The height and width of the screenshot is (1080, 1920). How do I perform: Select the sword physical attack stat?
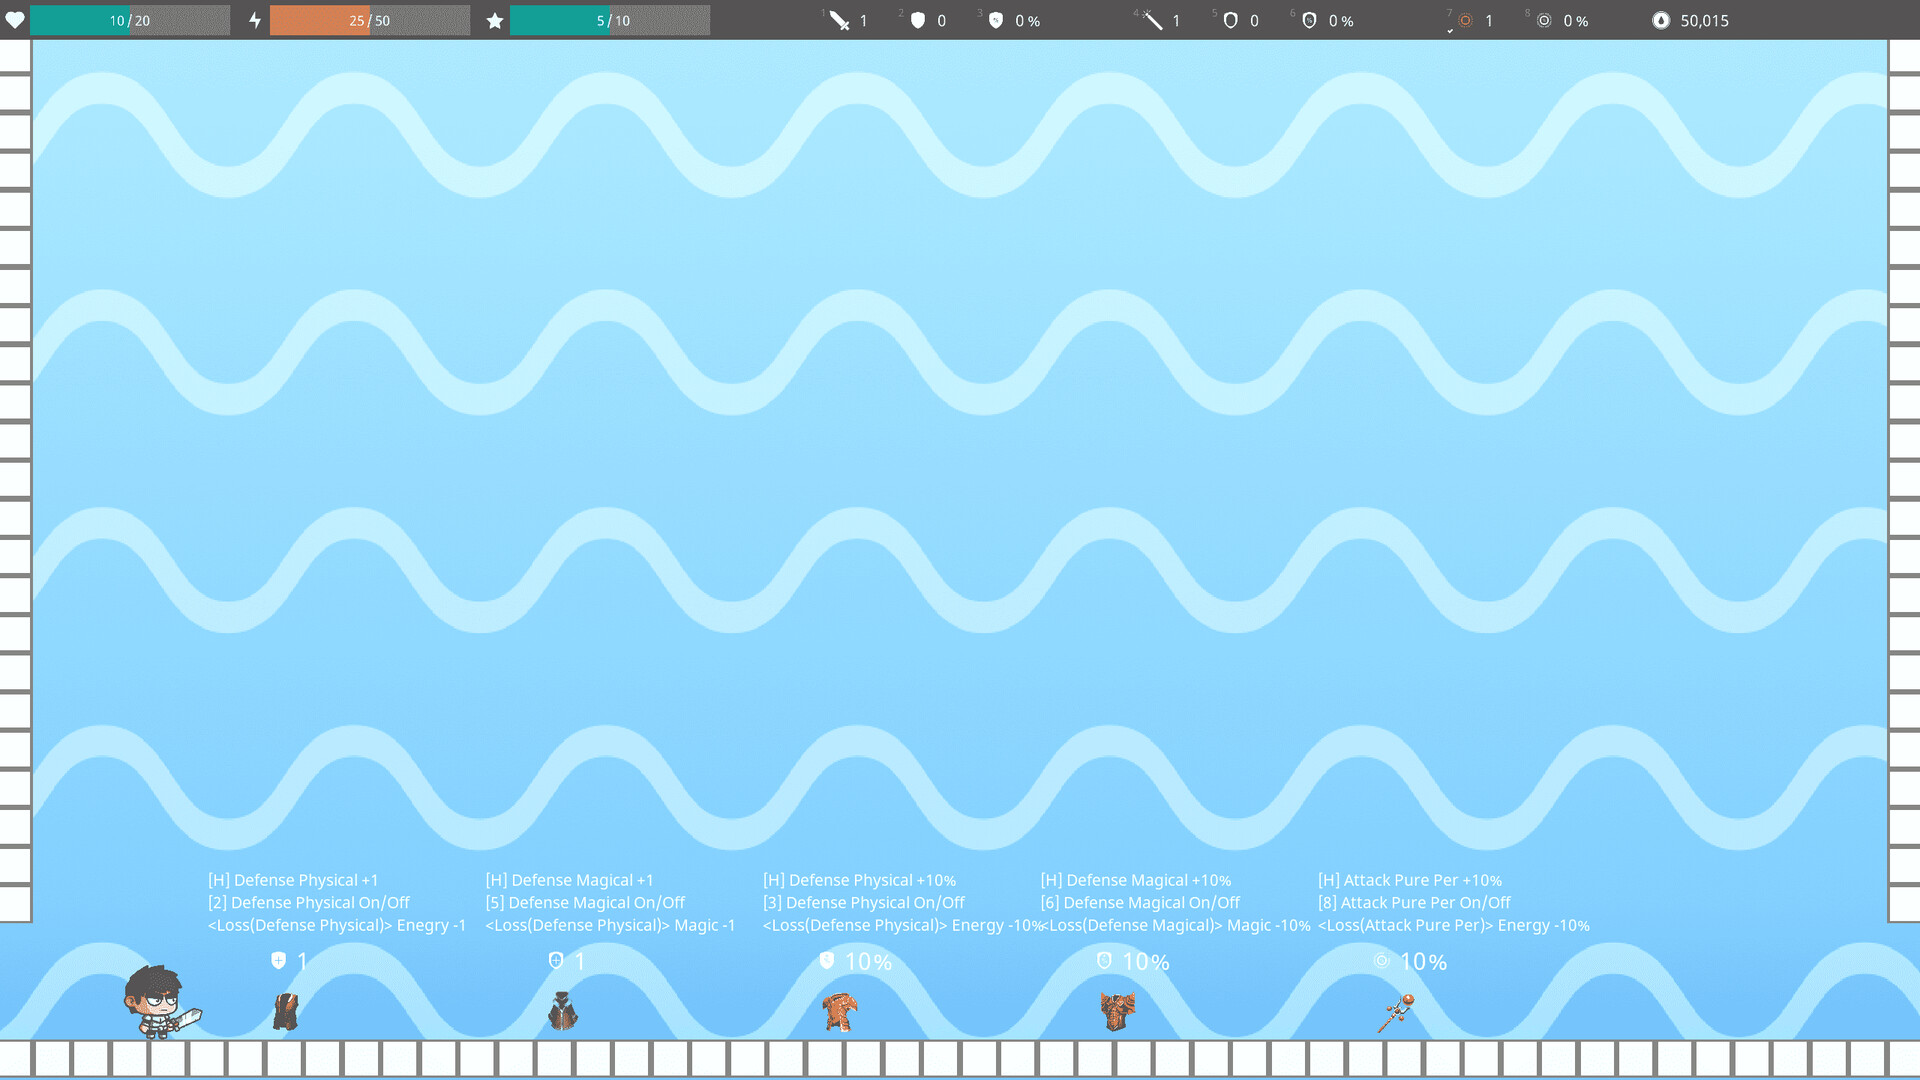[x=840, y=20]
